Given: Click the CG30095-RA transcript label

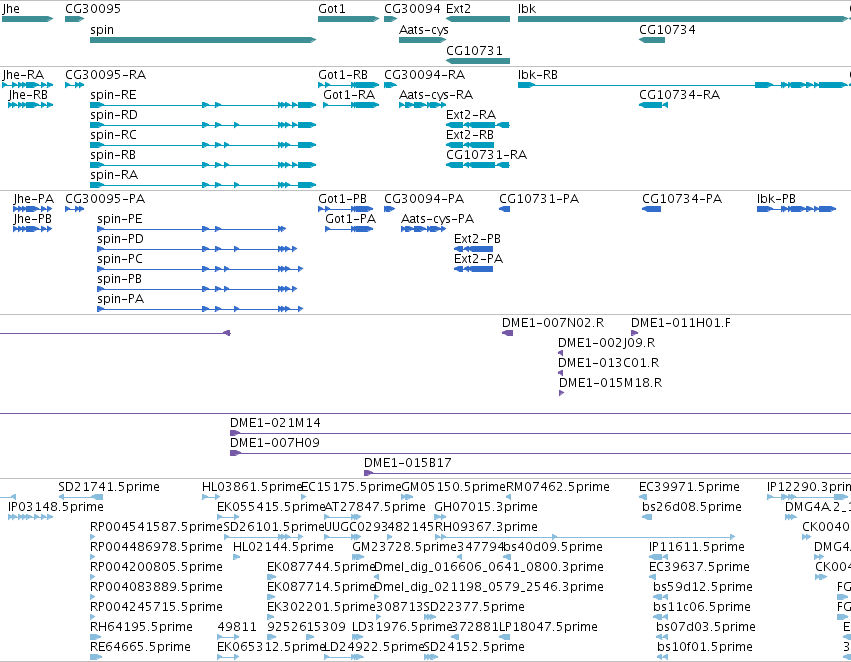Looking at the screenshot, I should (105, 75).
